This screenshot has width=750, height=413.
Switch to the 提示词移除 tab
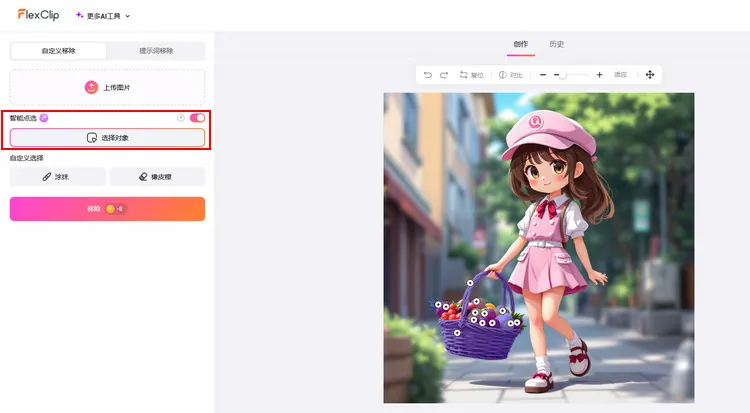click(156, 50)
